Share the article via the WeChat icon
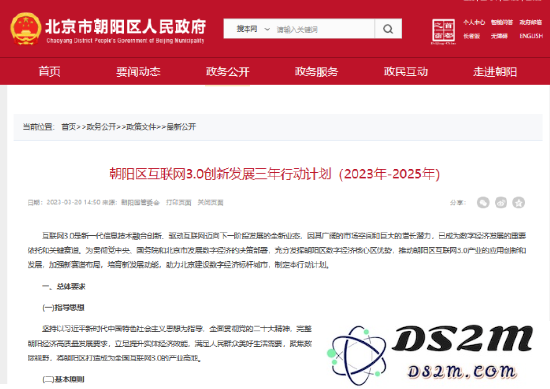This screenshot has width=550, height=389. coord(483,202)
